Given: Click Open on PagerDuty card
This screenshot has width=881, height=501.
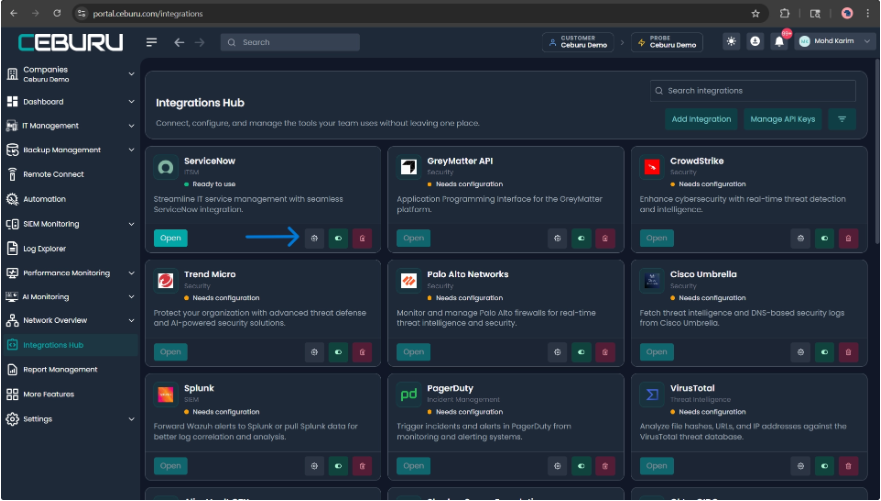Looking at the screenshot, I should [x=414, y=466].
